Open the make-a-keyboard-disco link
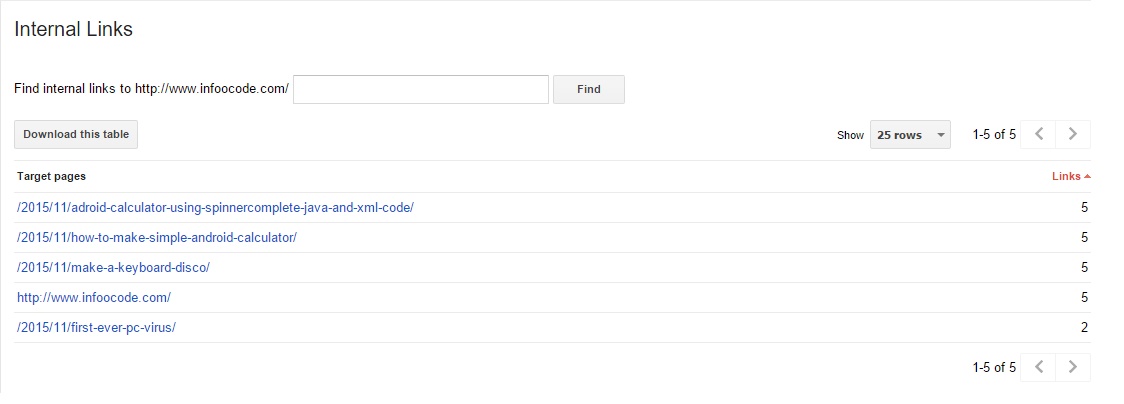 tap(113, 268)
